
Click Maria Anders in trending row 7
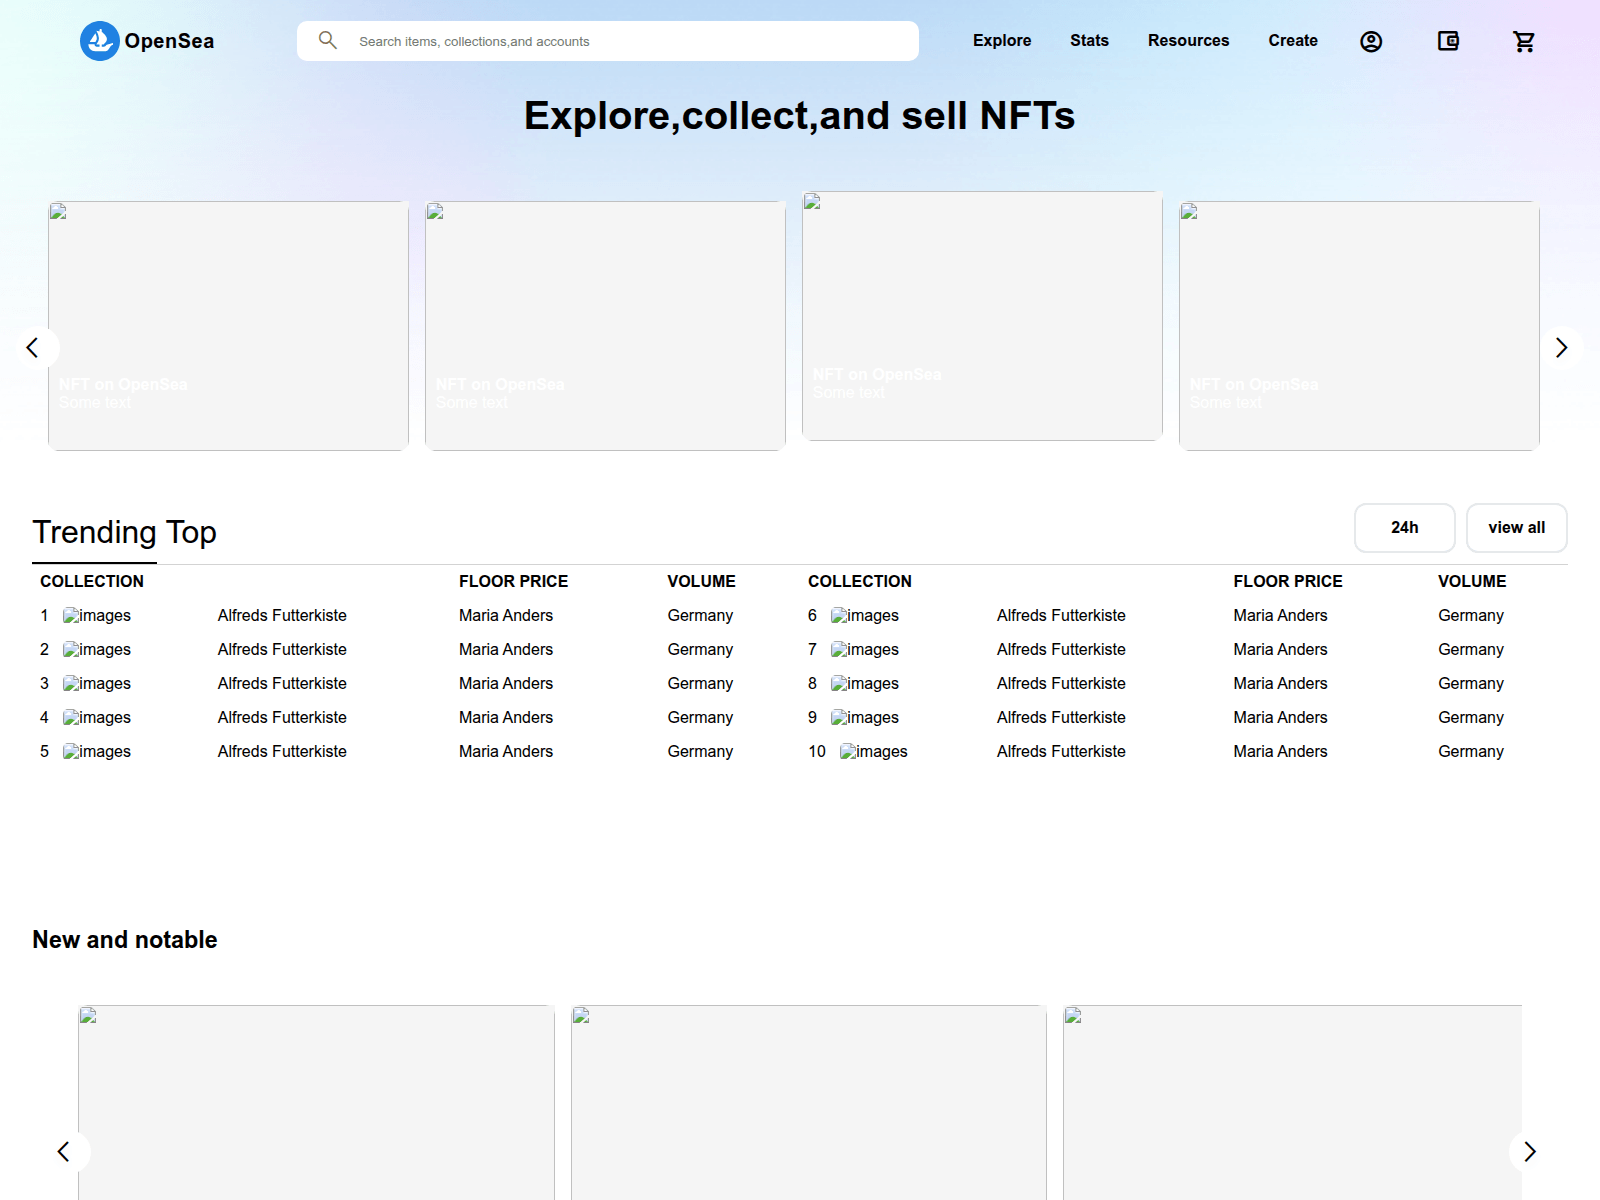point(1280,650)
